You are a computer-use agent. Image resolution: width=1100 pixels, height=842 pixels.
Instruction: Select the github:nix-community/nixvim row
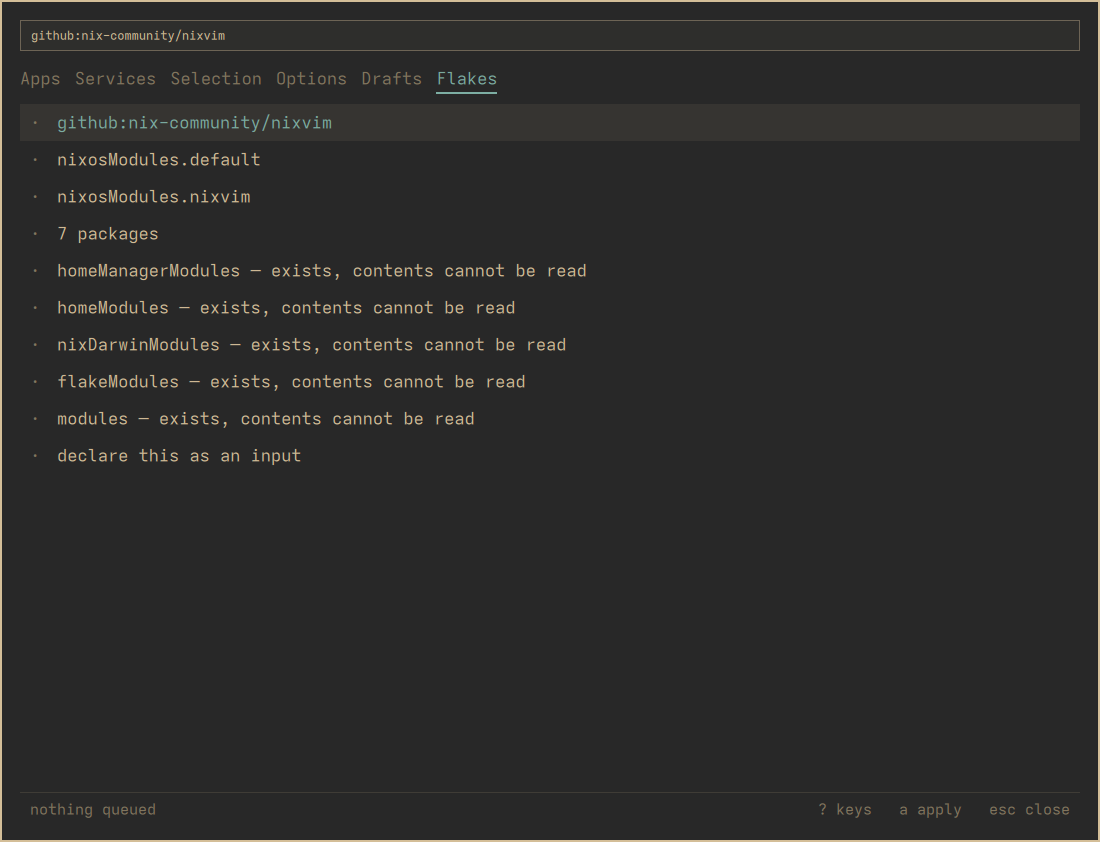(549, 123)
